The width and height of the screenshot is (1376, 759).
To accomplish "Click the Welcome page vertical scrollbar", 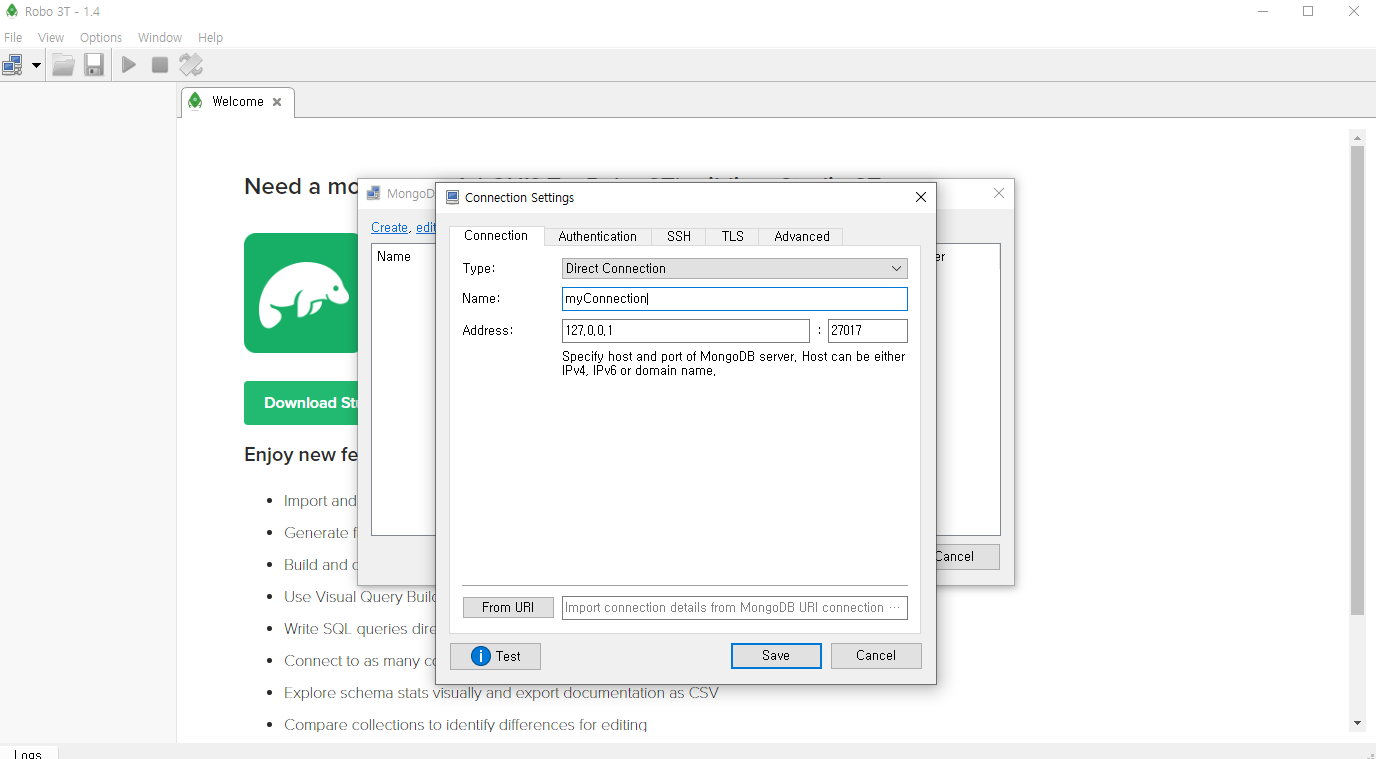I will pos(1357,380).
